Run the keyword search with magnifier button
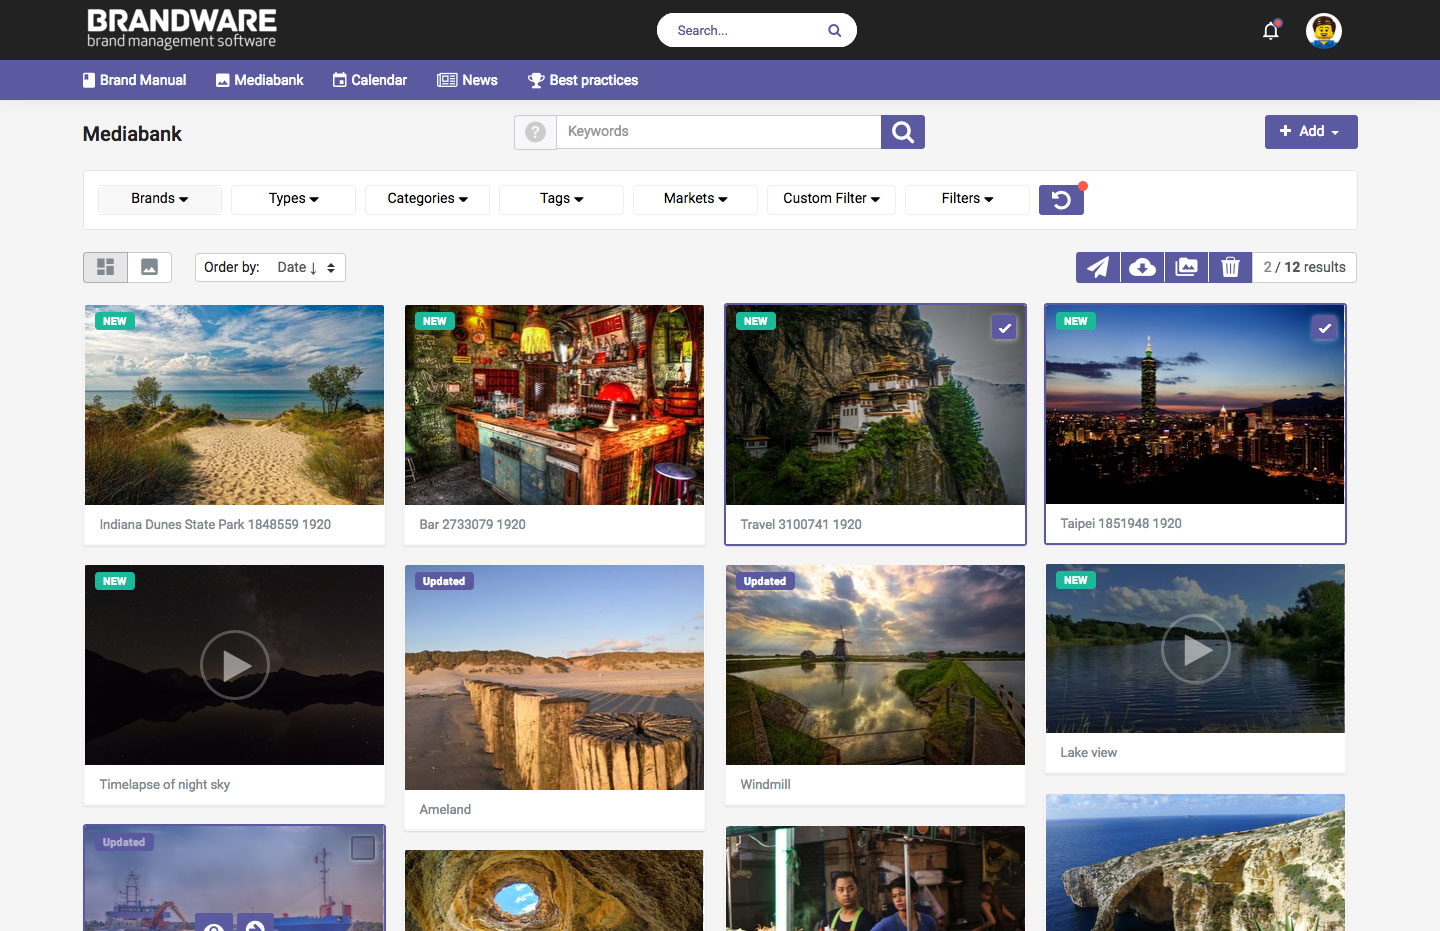The height and width of the screenshot is (931, 1440). 902,132
